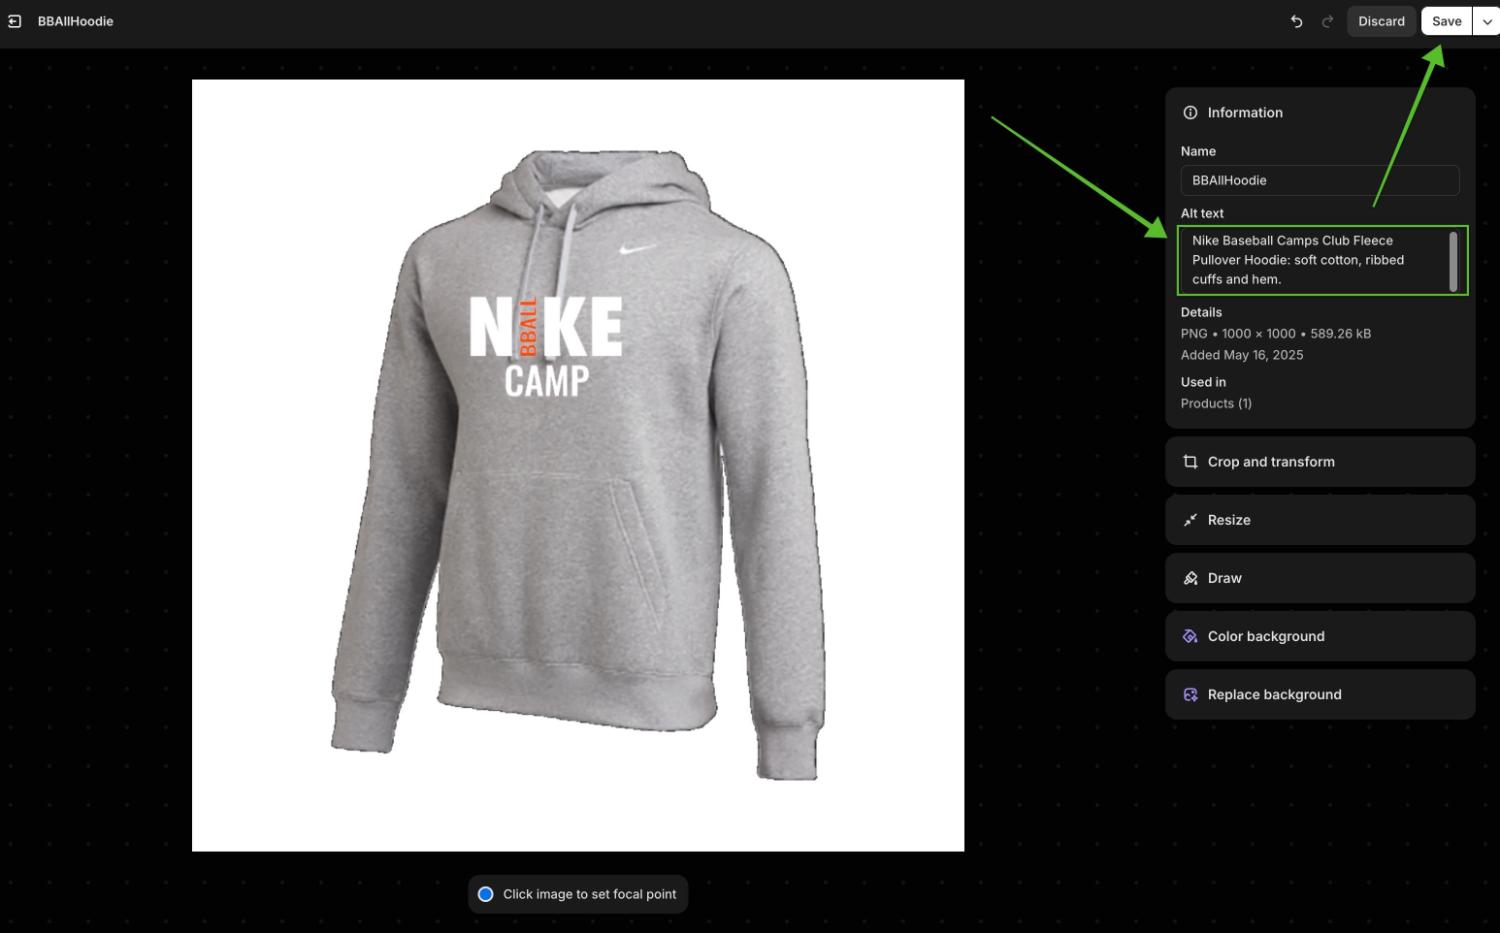
Task: Redo the last edit
Action: [x=1328, y=21]
